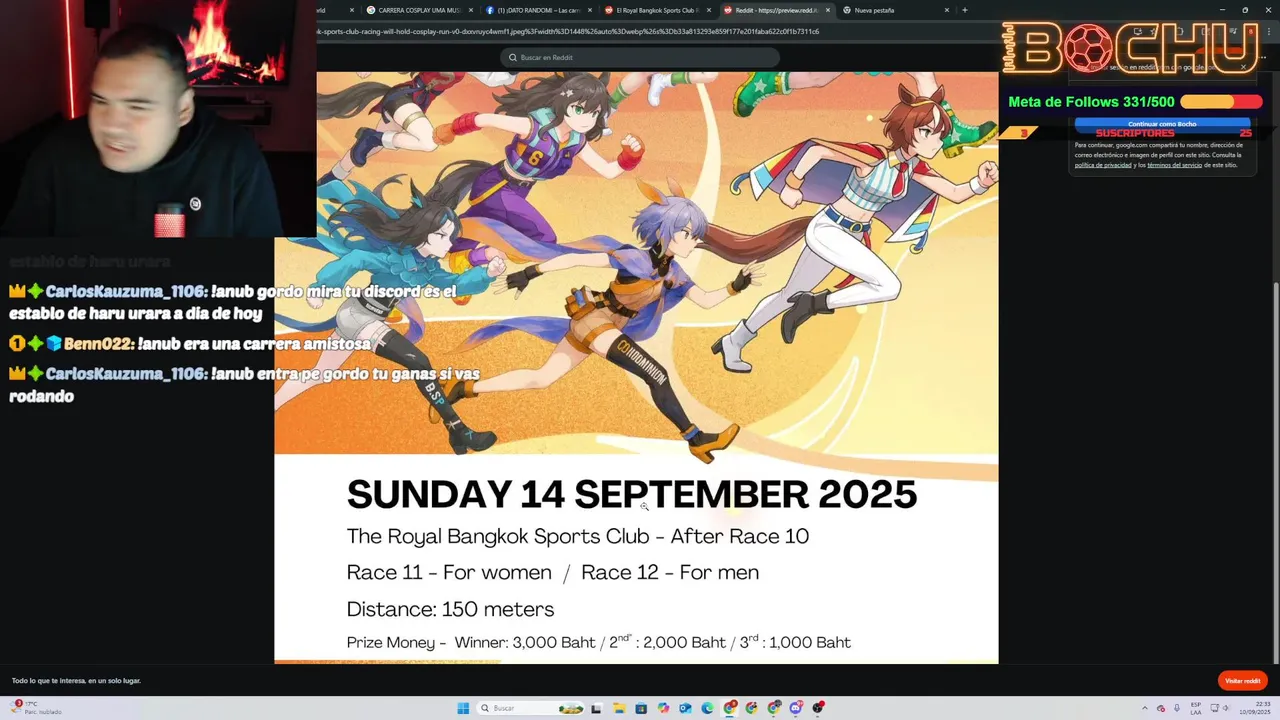
Task: Switch to the active Chrome taskbar icon
Action: click(729, 708)
